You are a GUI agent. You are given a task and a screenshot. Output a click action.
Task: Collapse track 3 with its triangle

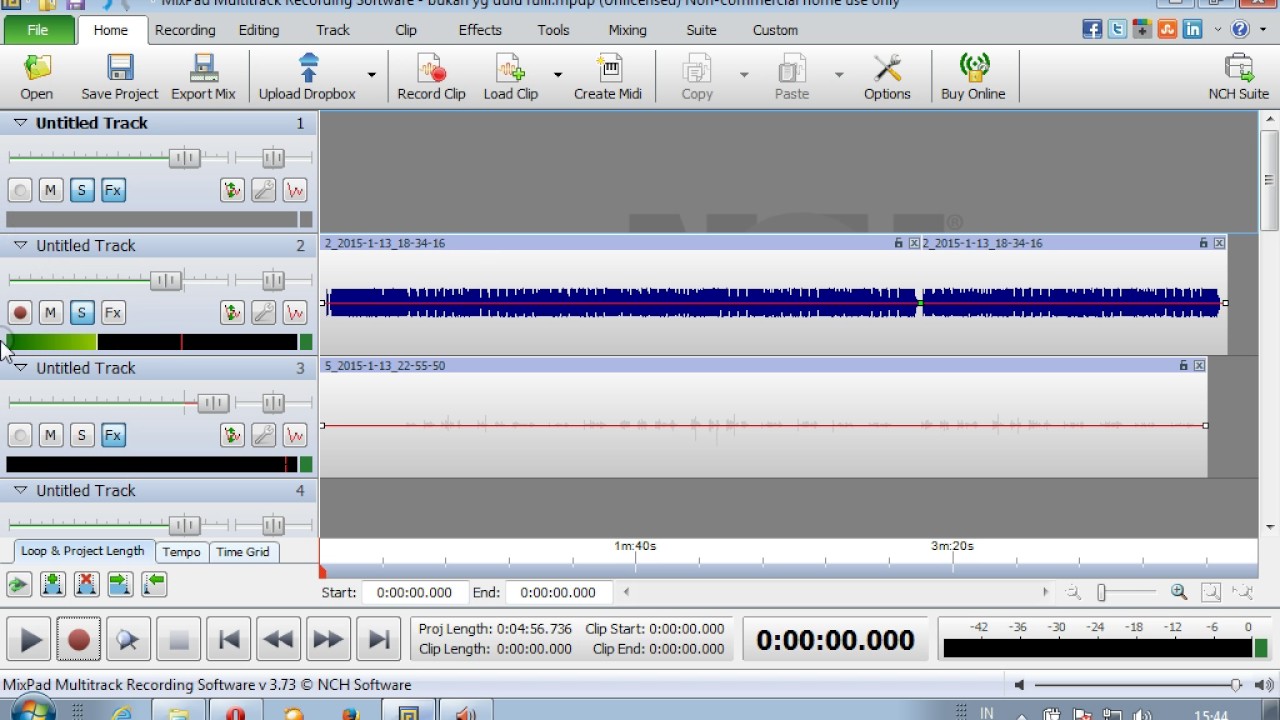click(20, 368)
